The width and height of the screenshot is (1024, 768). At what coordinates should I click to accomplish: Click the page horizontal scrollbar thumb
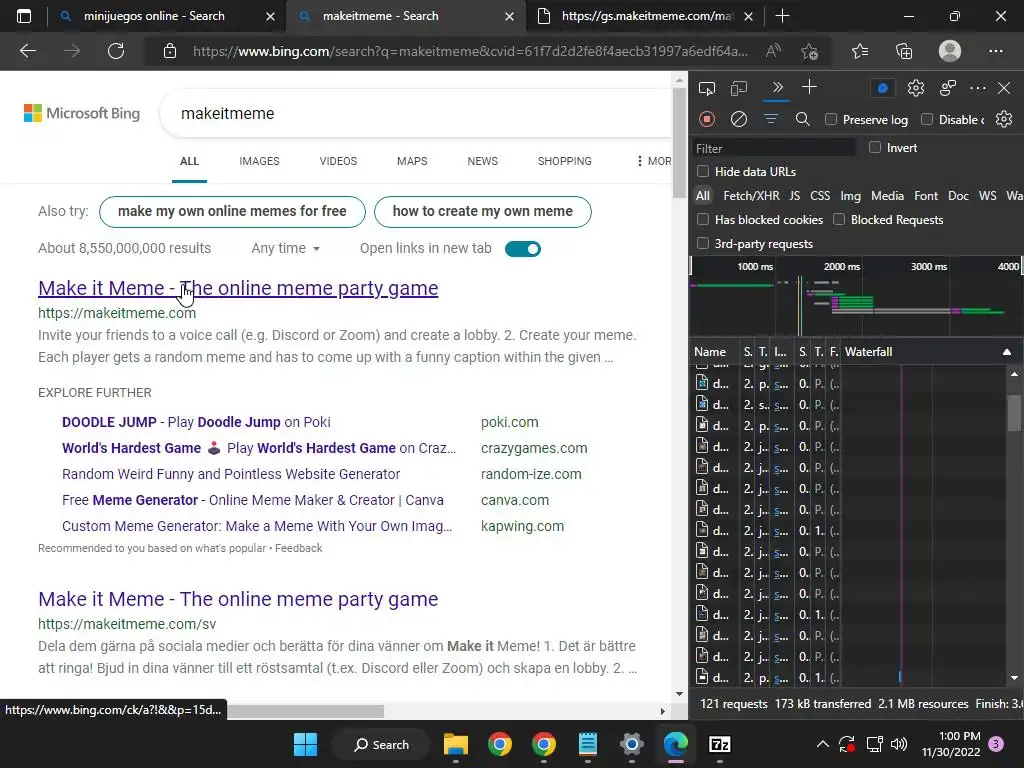click(306, 711)
